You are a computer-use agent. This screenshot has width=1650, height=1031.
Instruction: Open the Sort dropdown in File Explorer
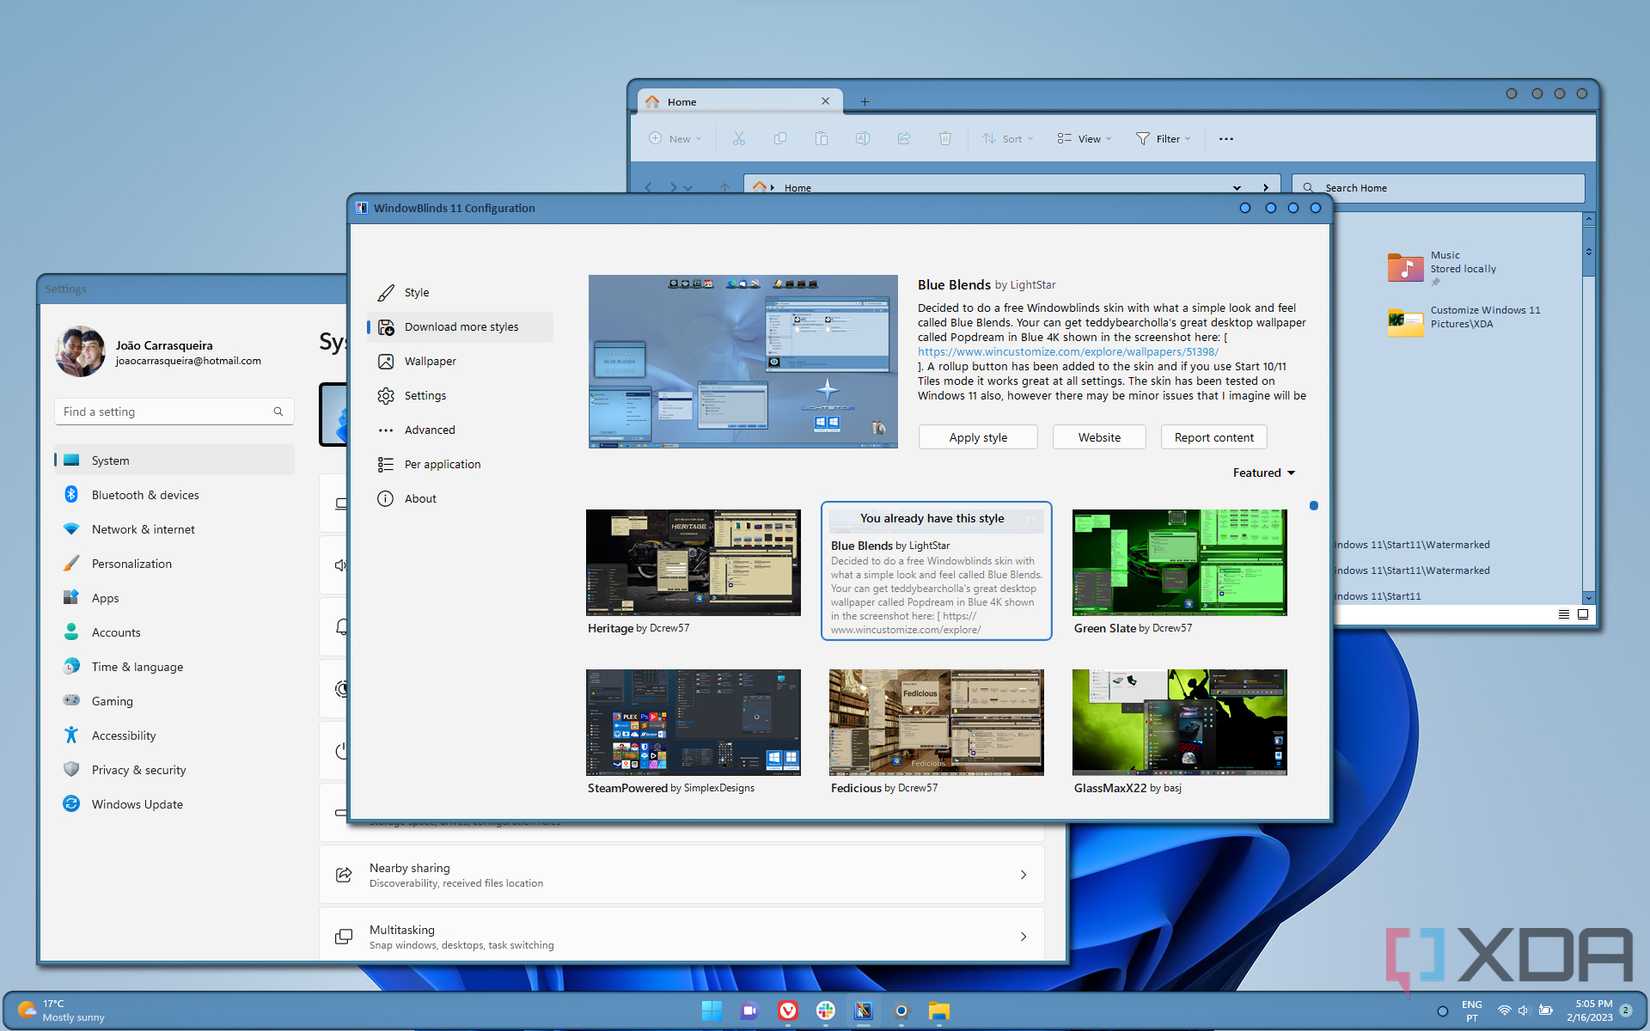1007,138
